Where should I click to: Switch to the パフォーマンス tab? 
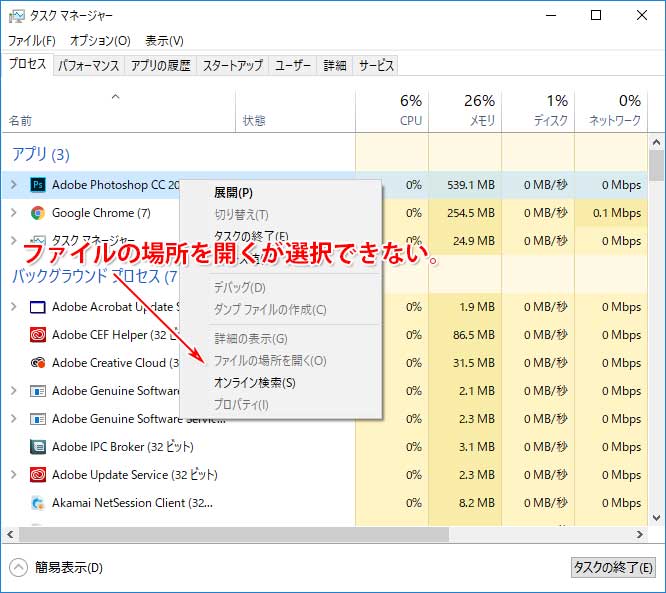point(89,65)
